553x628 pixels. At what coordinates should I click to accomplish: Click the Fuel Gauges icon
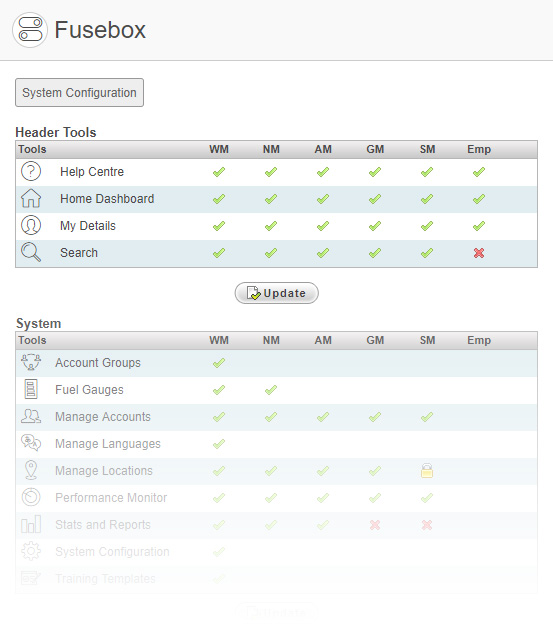click(31, 389)
